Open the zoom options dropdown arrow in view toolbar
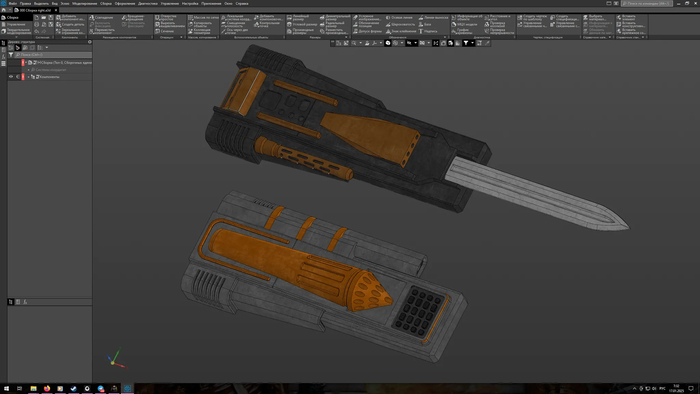This screenshot has width=700, height=394. click(x=360, y=43)
